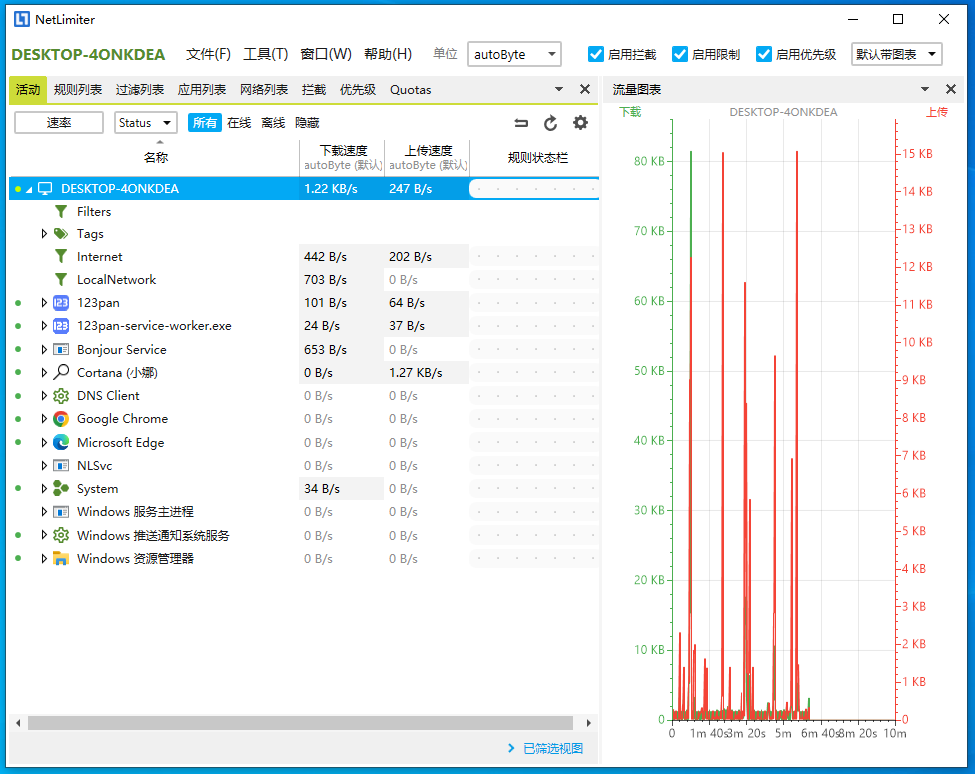Switch to the 规则列表 tab
Image resolution: width=975 pixels, height=774 pixels.
click(78, 90)
